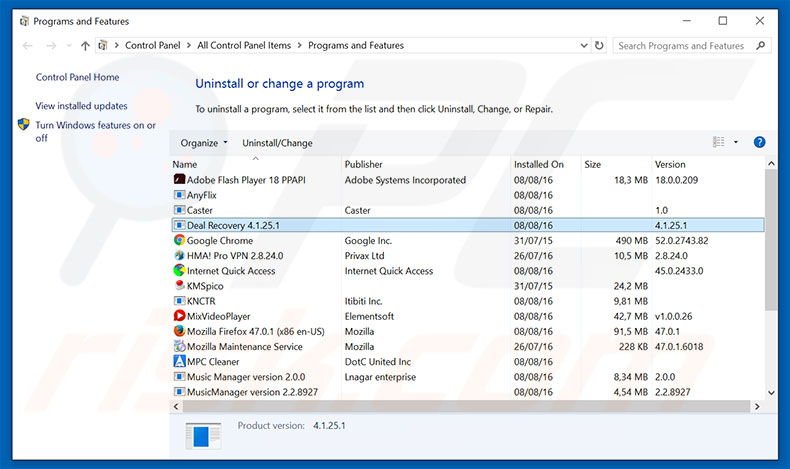Image resolution: width=790 pixels, height=469 pixels.
Task: Click the search magnifier icon
Action: [x=760, y=45]
